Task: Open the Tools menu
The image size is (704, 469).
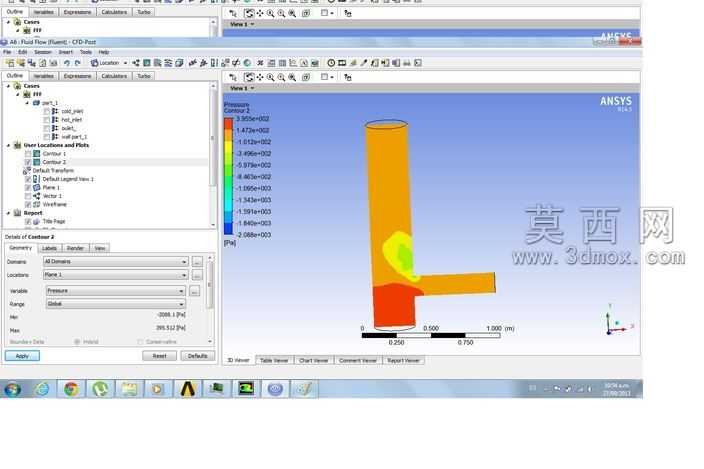Action: point(85,52)
